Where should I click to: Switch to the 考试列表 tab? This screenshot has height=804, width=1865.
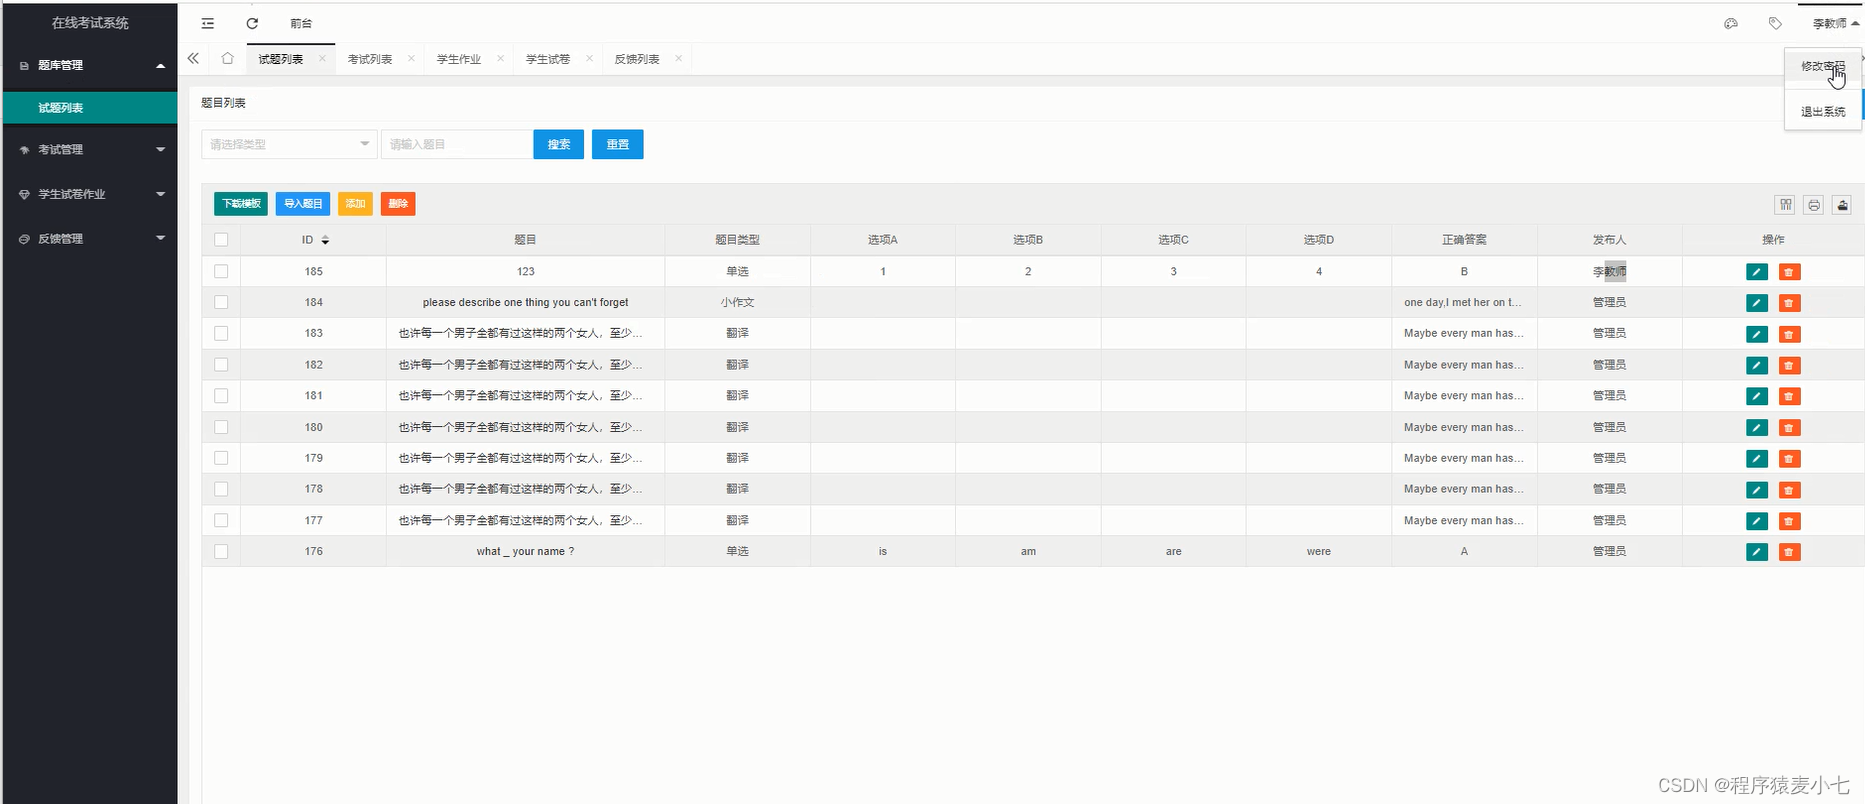pyautogui.click(x=370, y=59)
